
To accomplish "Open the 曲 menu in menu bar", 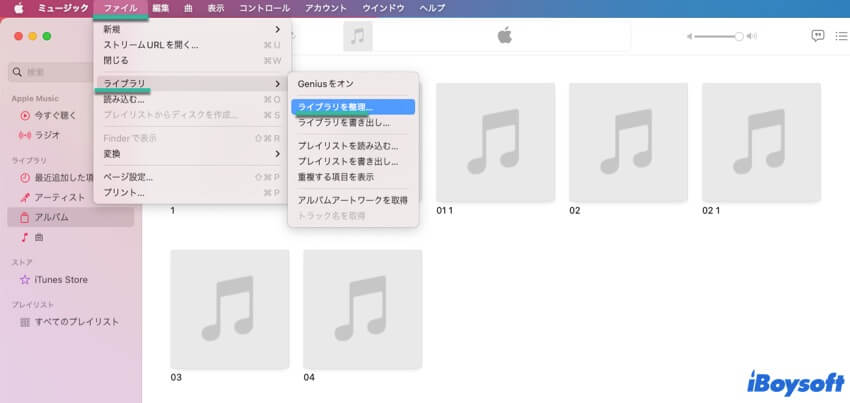I will [x=188, y=8].
